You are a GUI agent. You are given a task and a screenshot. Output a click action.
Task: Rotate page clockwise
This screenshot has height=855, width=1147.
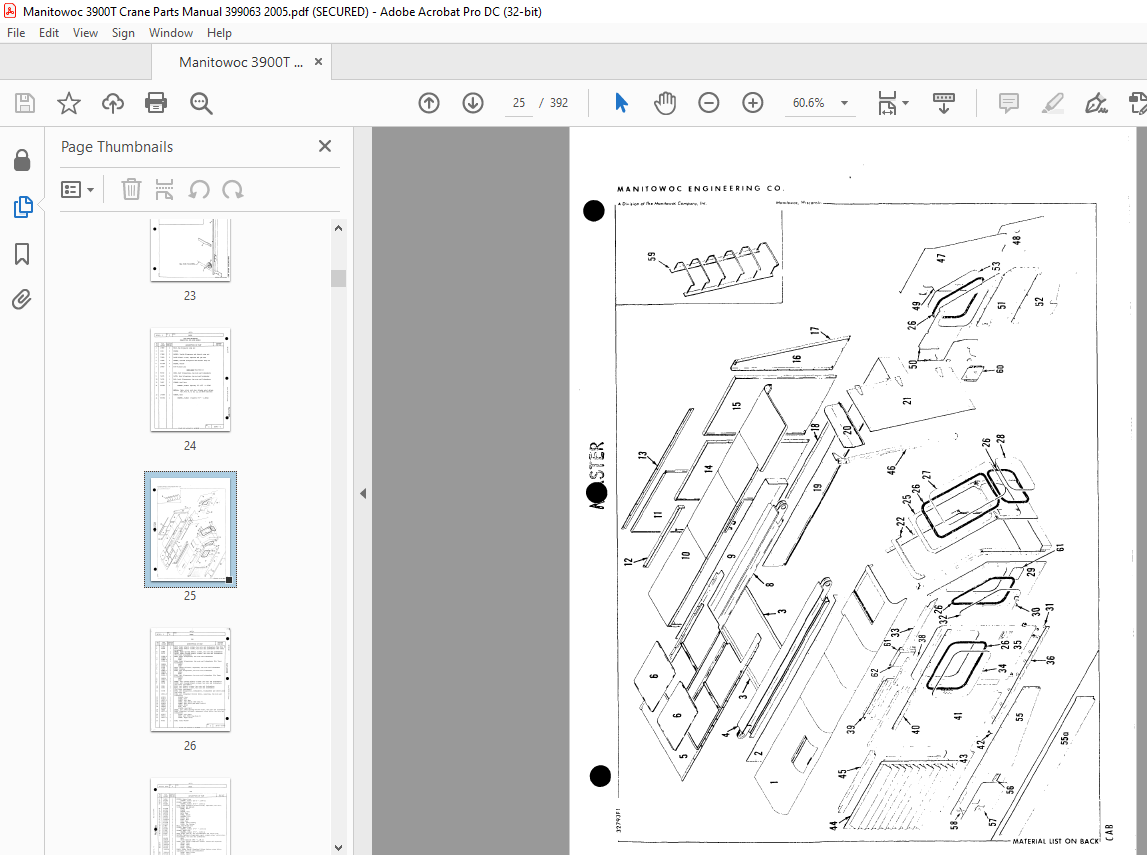(233, 189)
